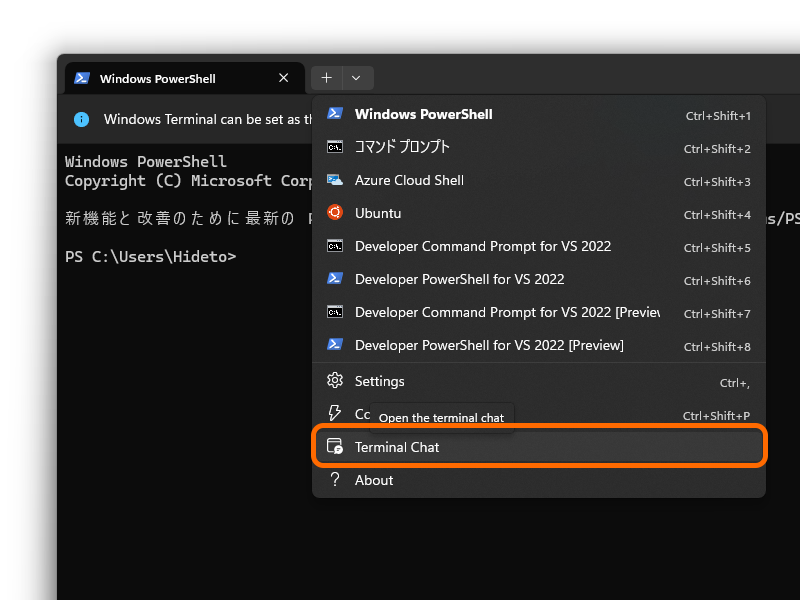Launch Azure Cloud Shell via its icon
800x600 pixels.
(334, 180)
